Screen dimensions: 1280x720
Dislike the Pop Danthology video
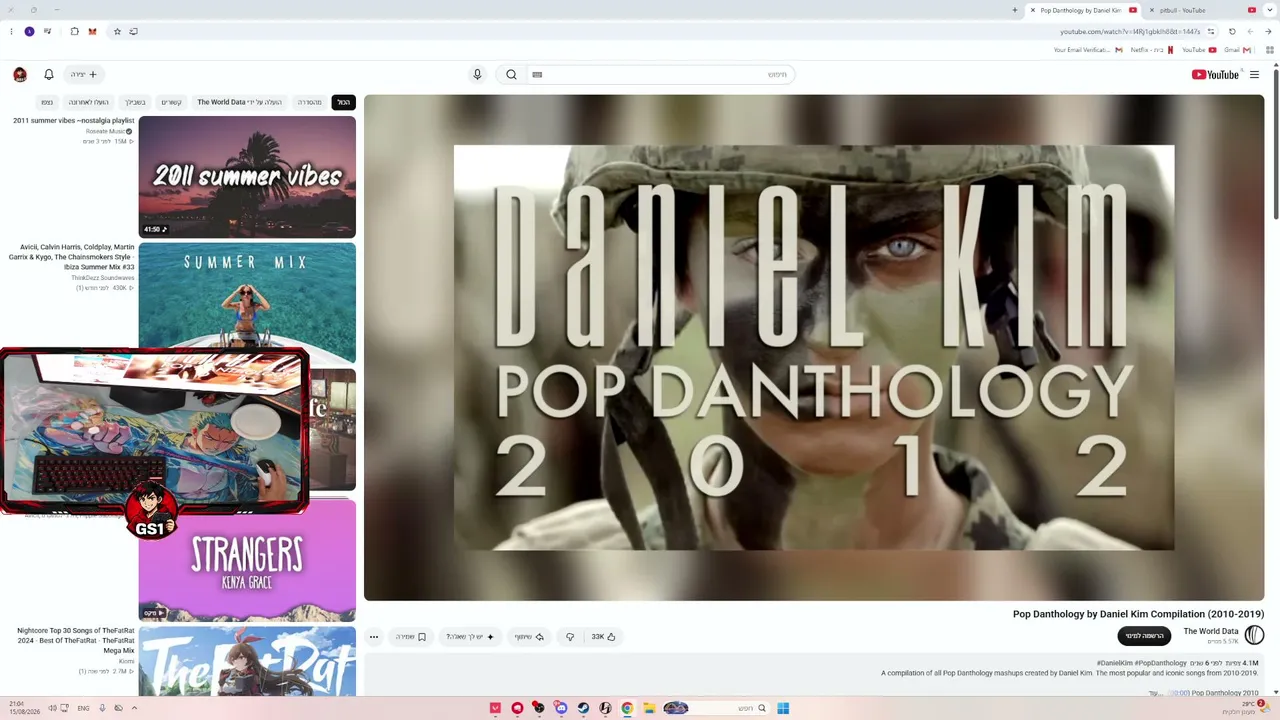coord(570,636)
